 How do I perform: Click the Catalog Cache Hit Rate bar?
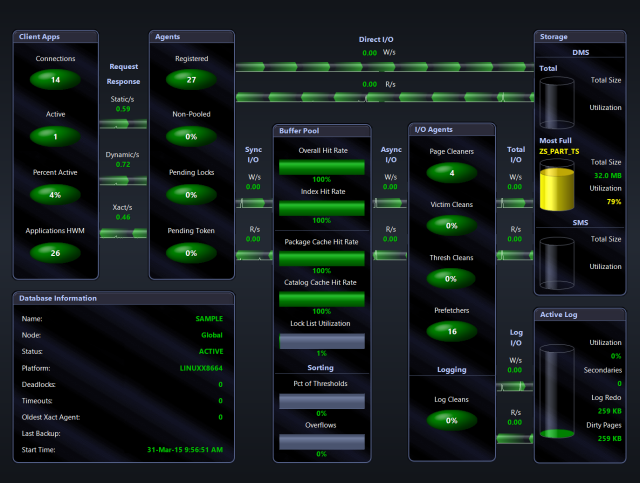pyautogui.click(x=322, y=299)
